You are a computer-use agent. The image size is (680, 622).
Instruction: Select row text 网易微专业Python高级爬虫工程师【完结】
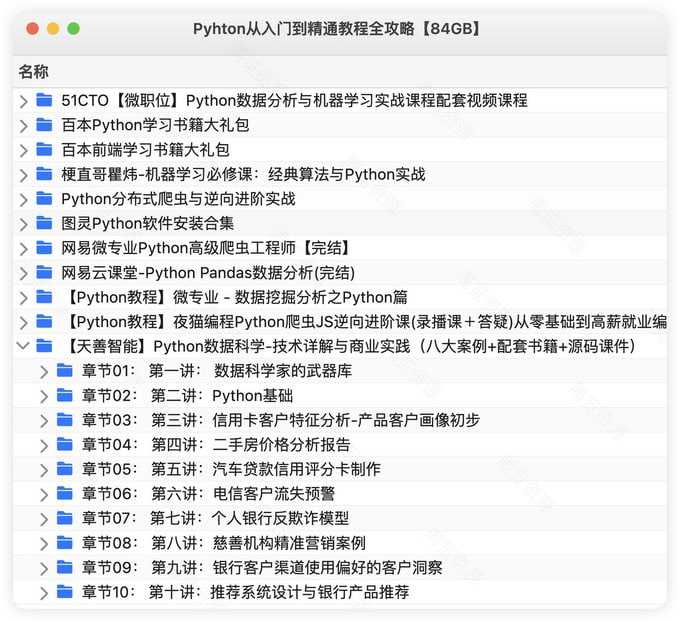point(207,248)
